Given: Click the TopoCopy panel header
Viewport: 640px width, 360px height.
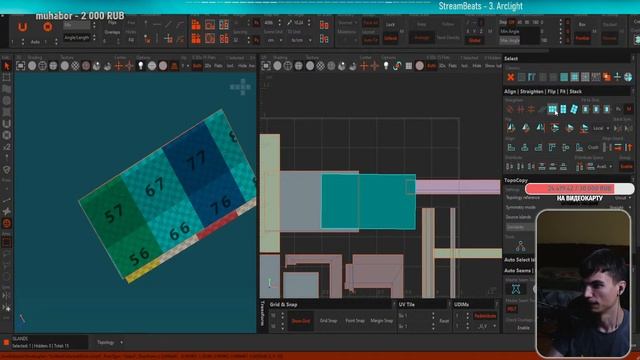Looking at the screenshot, I should 516,180.
